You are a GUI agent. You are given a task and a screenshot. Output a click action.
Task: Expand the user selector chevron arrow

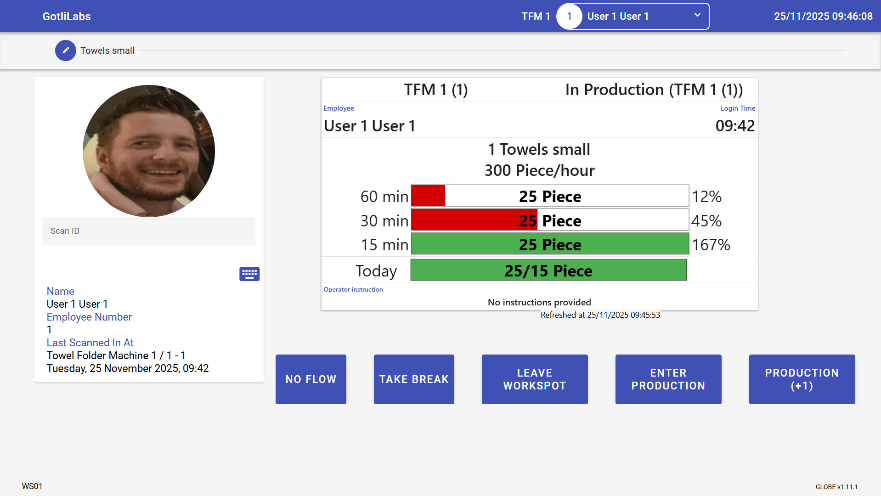click(x=697, y=16)
